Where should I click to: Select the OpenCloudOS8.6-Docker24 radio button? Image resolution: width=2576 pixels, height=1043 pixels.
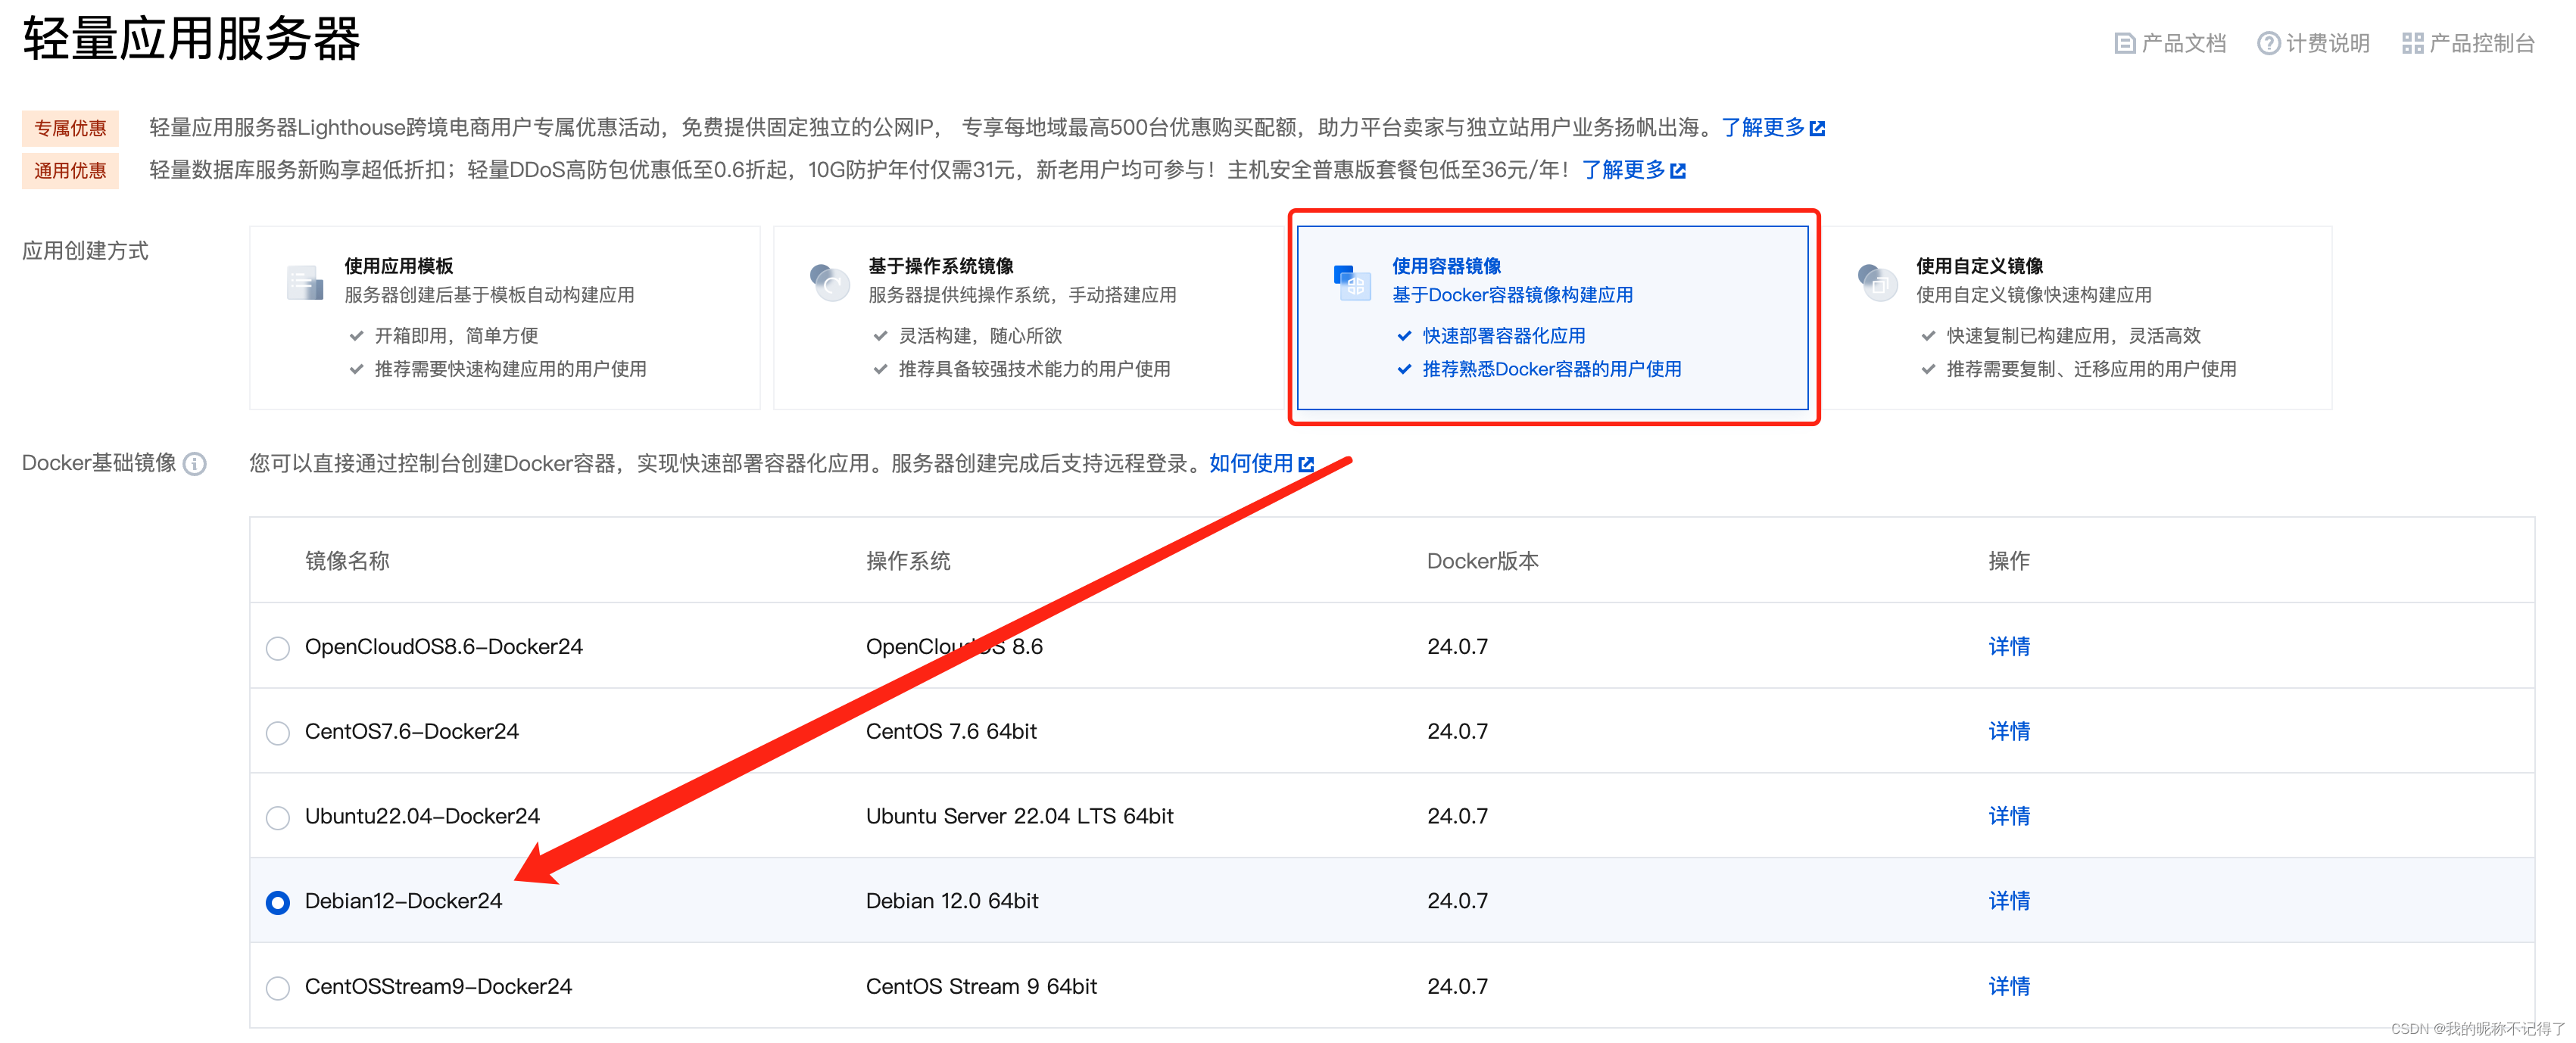point(278,648)
